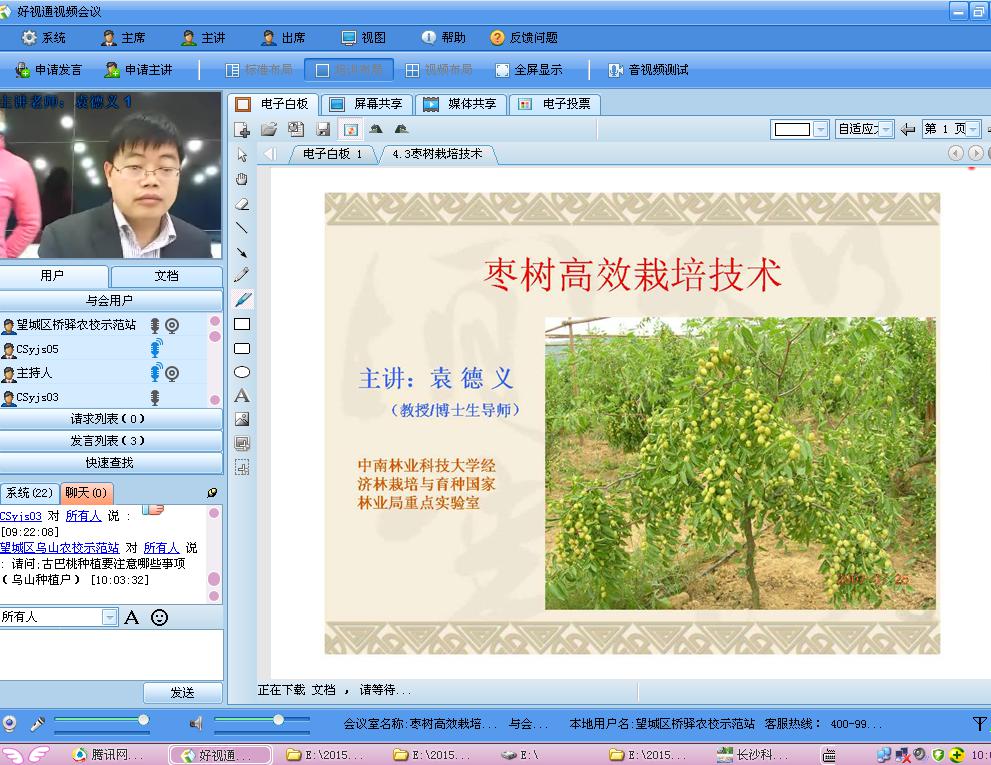
Task: Select the eraser tool in whiteboard toolbar
Action: click(241, 204)
